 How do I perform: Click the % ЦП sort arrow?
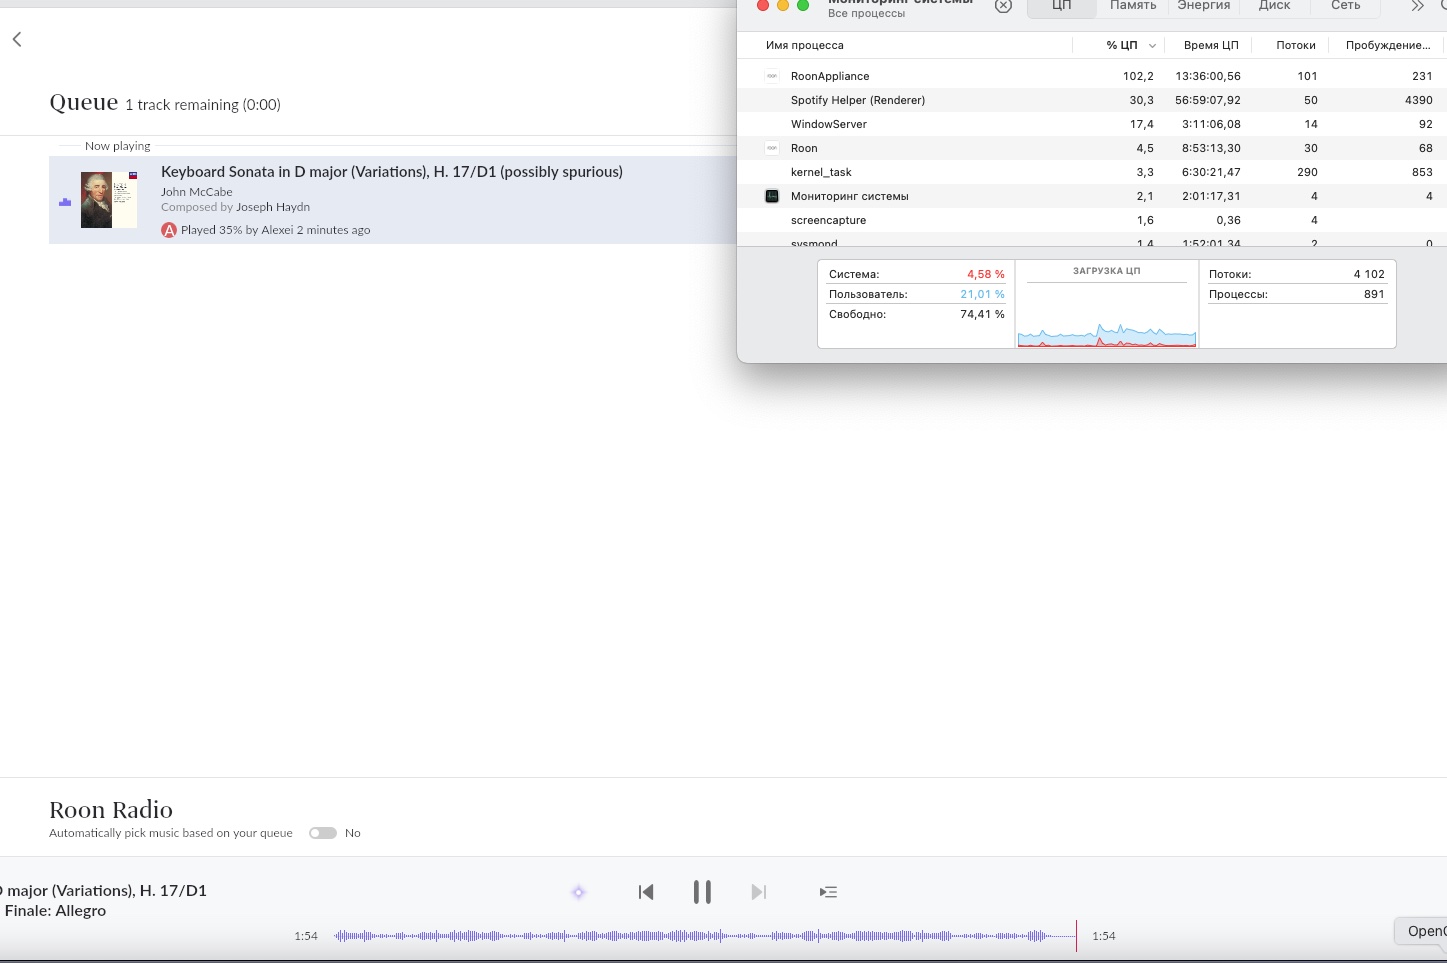point(1152,46)
